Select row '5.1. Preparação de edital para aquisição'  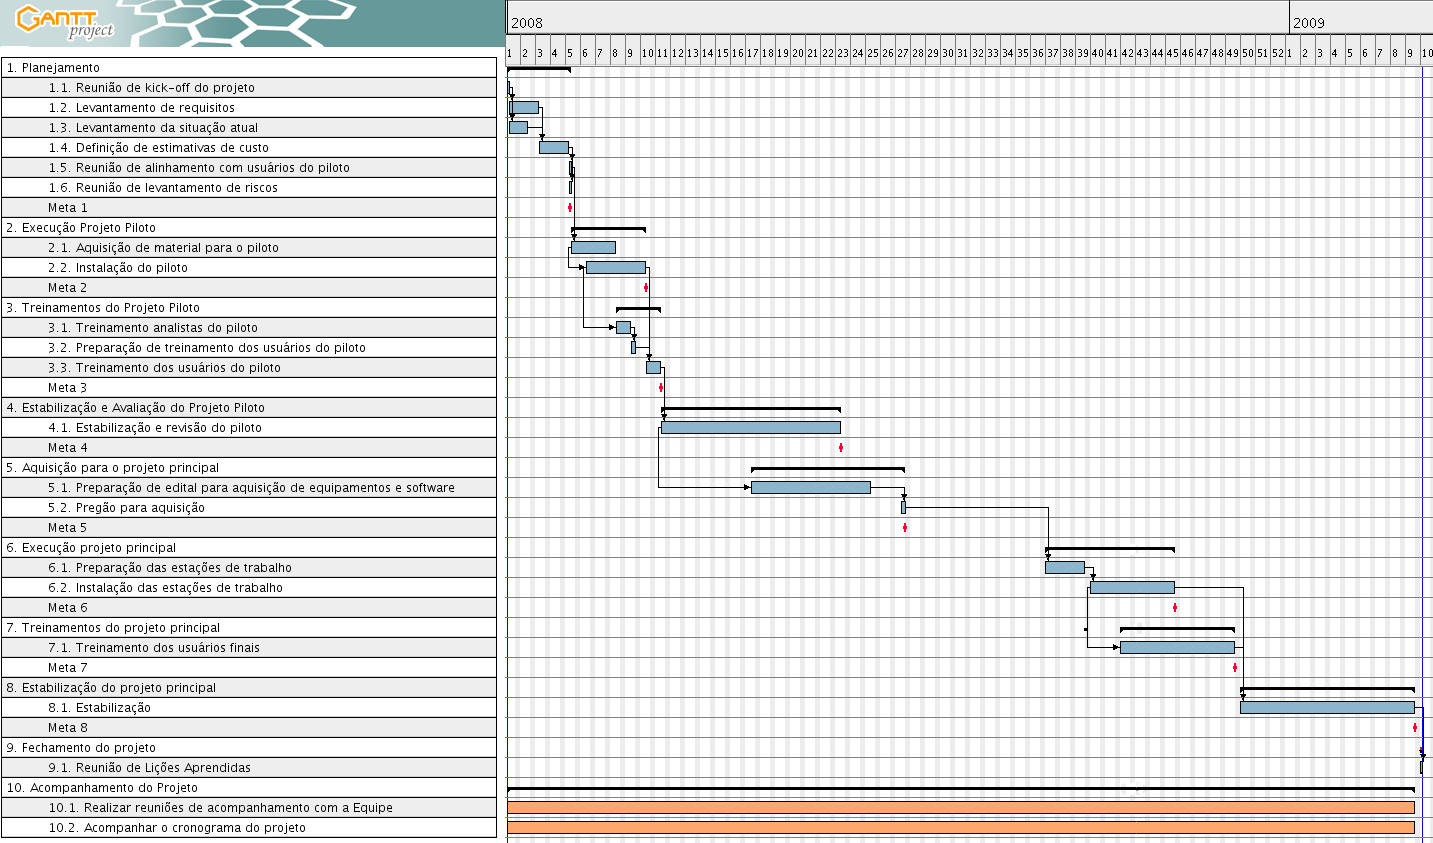tap(249, 488)
